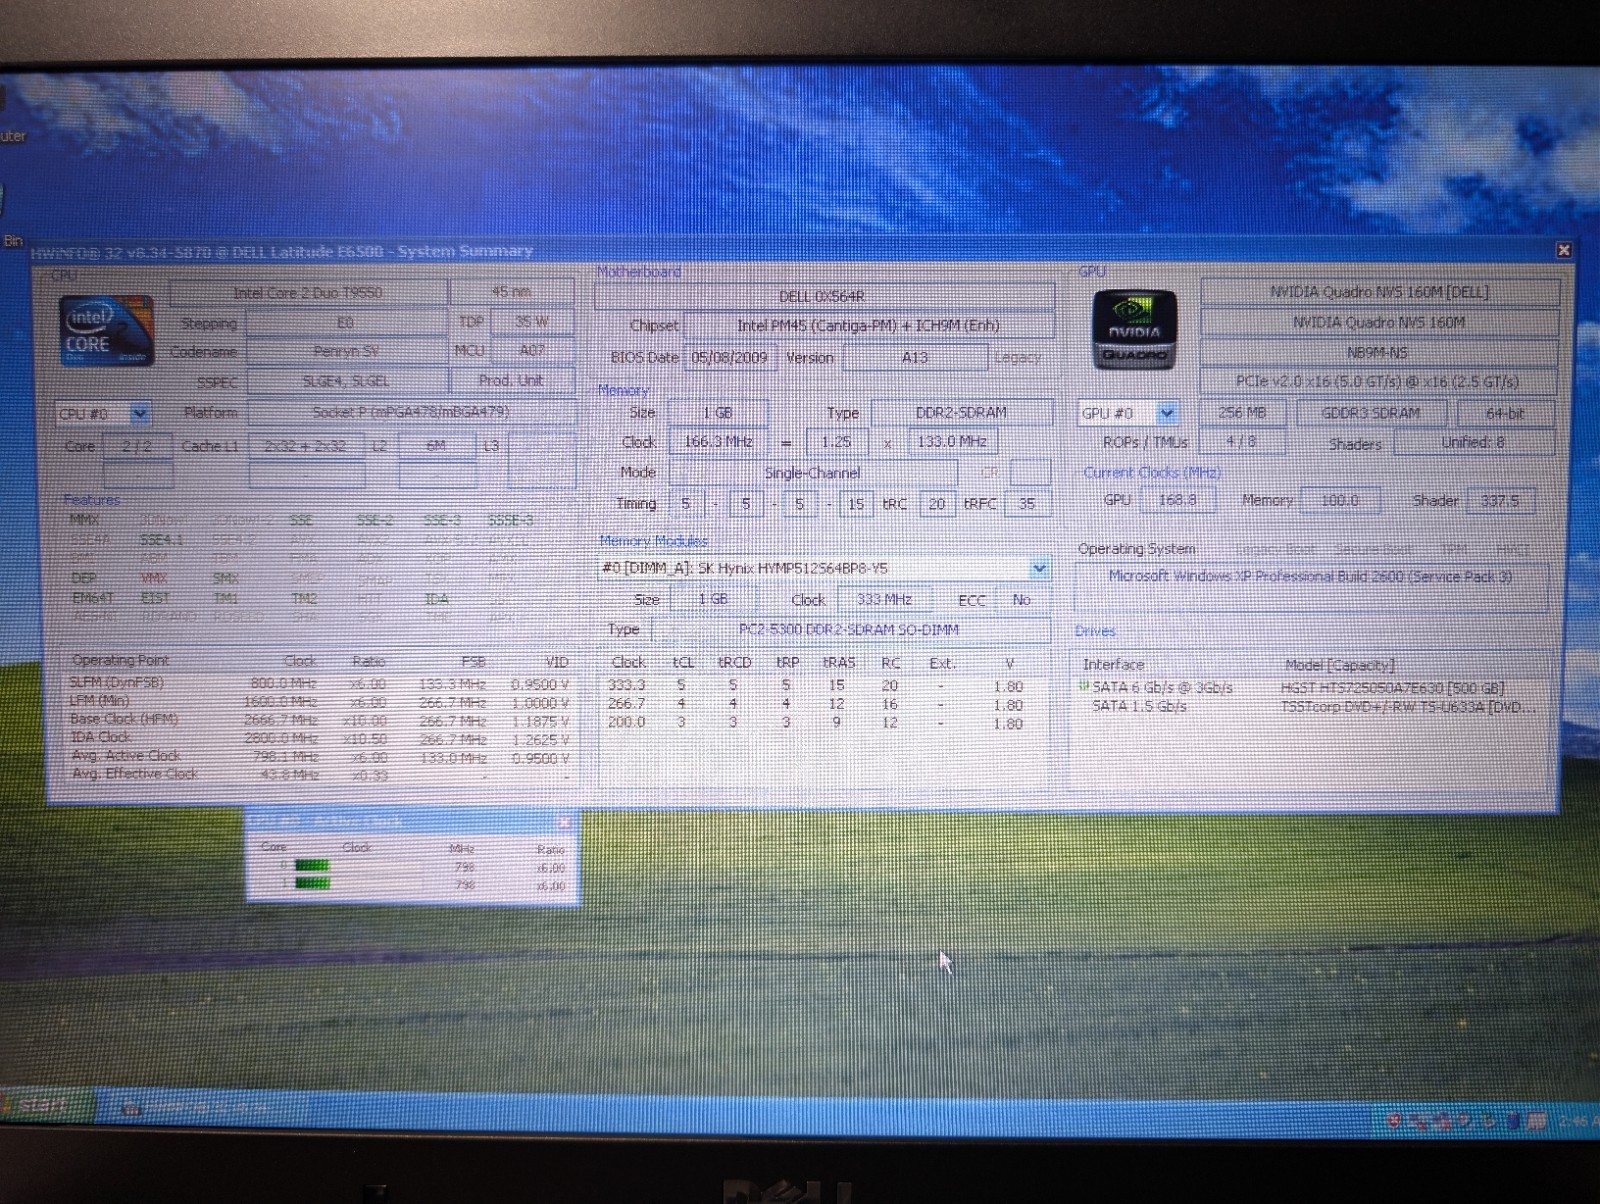Viewport: 1600px width, 1204px height.
Task: Click the SSE4.1 feature flag
Action: (x=160, y=540)
